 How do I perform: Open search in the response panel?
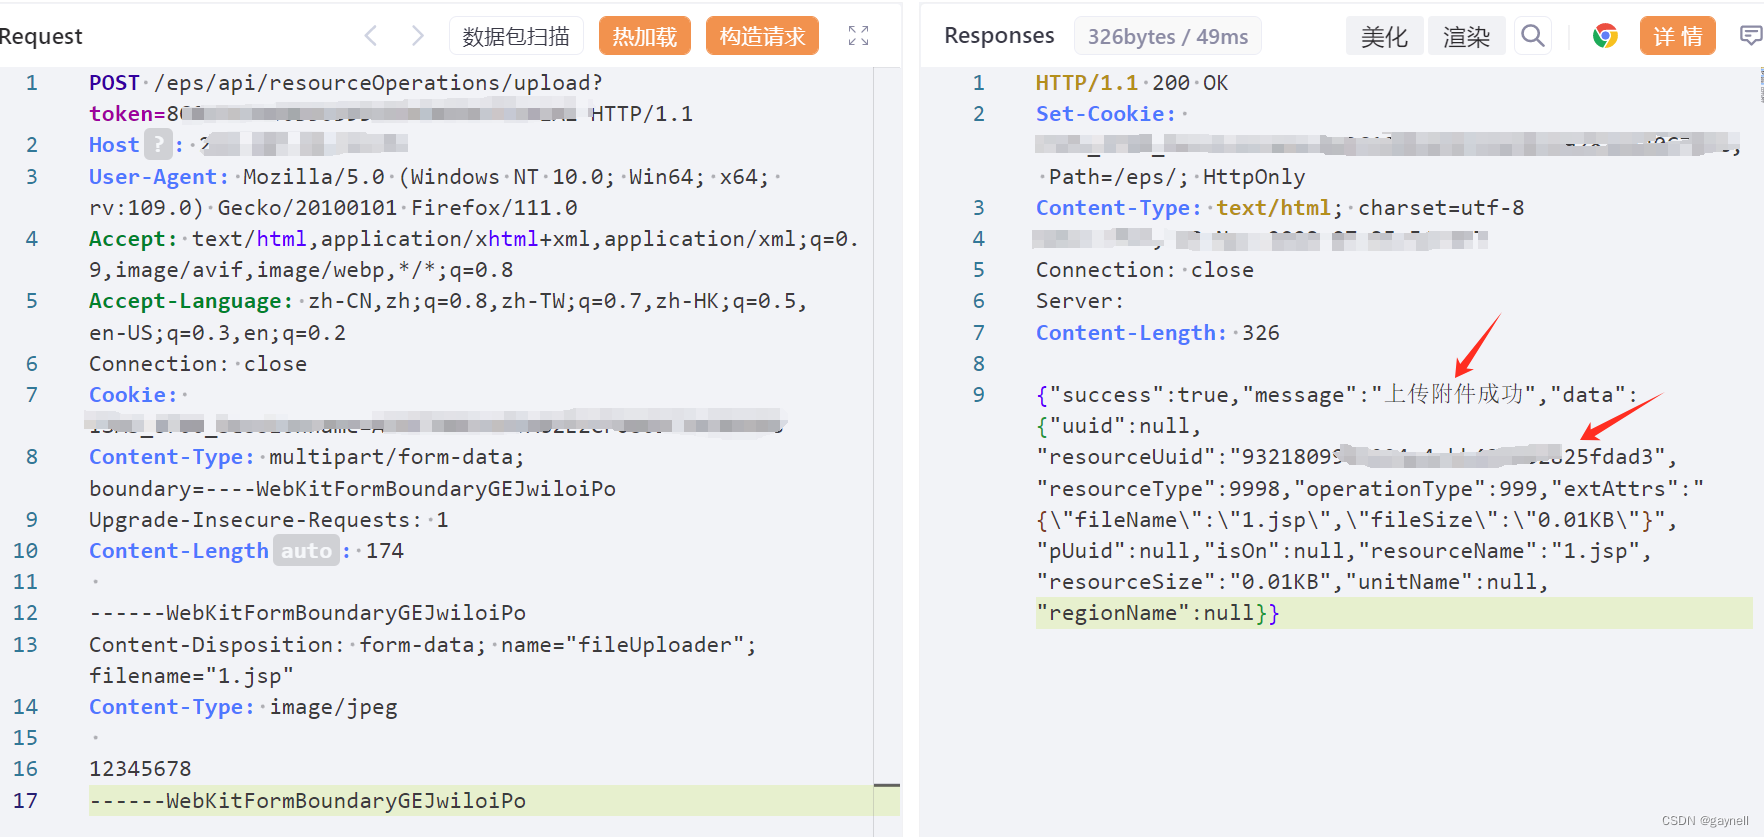coord(1533,36)
